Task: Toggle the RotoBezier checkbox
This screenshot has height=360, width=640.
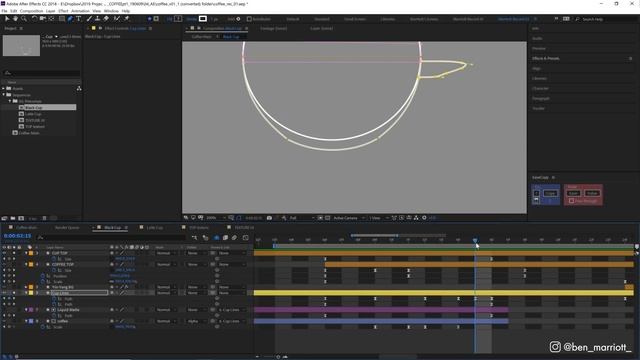Action: click(x=249, y=19)
